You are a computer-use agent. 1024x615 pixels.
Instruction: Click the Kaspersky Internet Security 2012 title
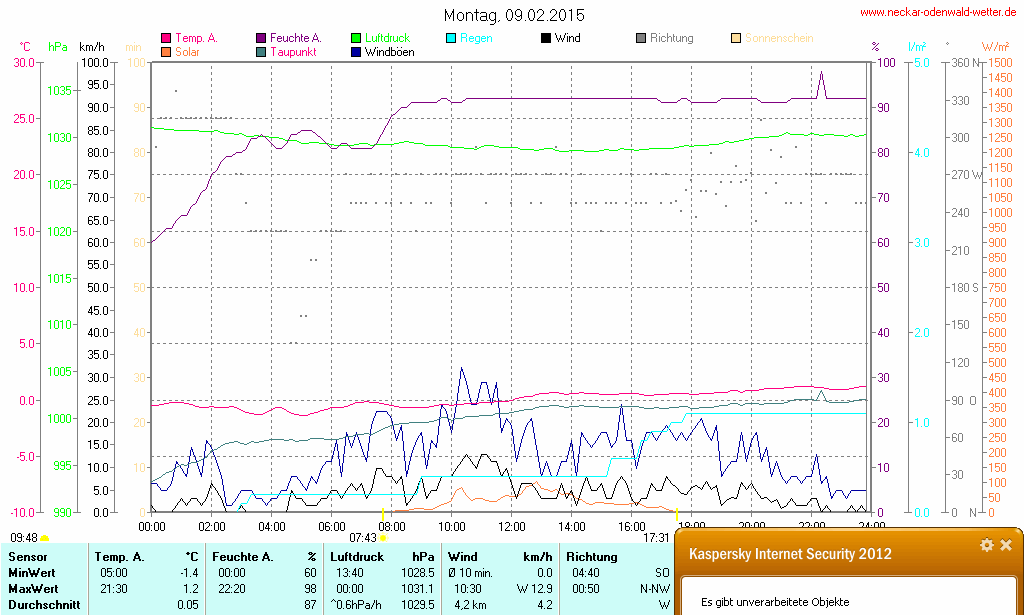790,554
